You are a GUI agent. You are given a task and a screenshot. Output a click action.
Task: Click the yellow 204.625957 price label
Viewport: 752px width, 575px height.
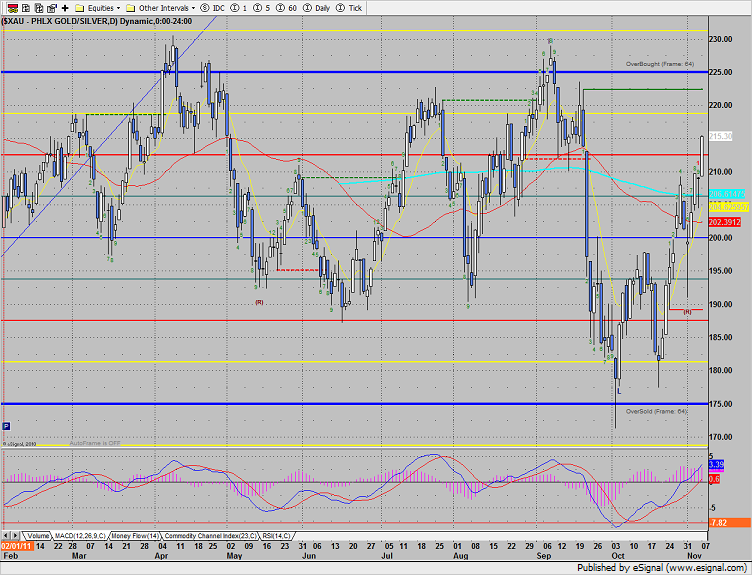coord(728,207)
